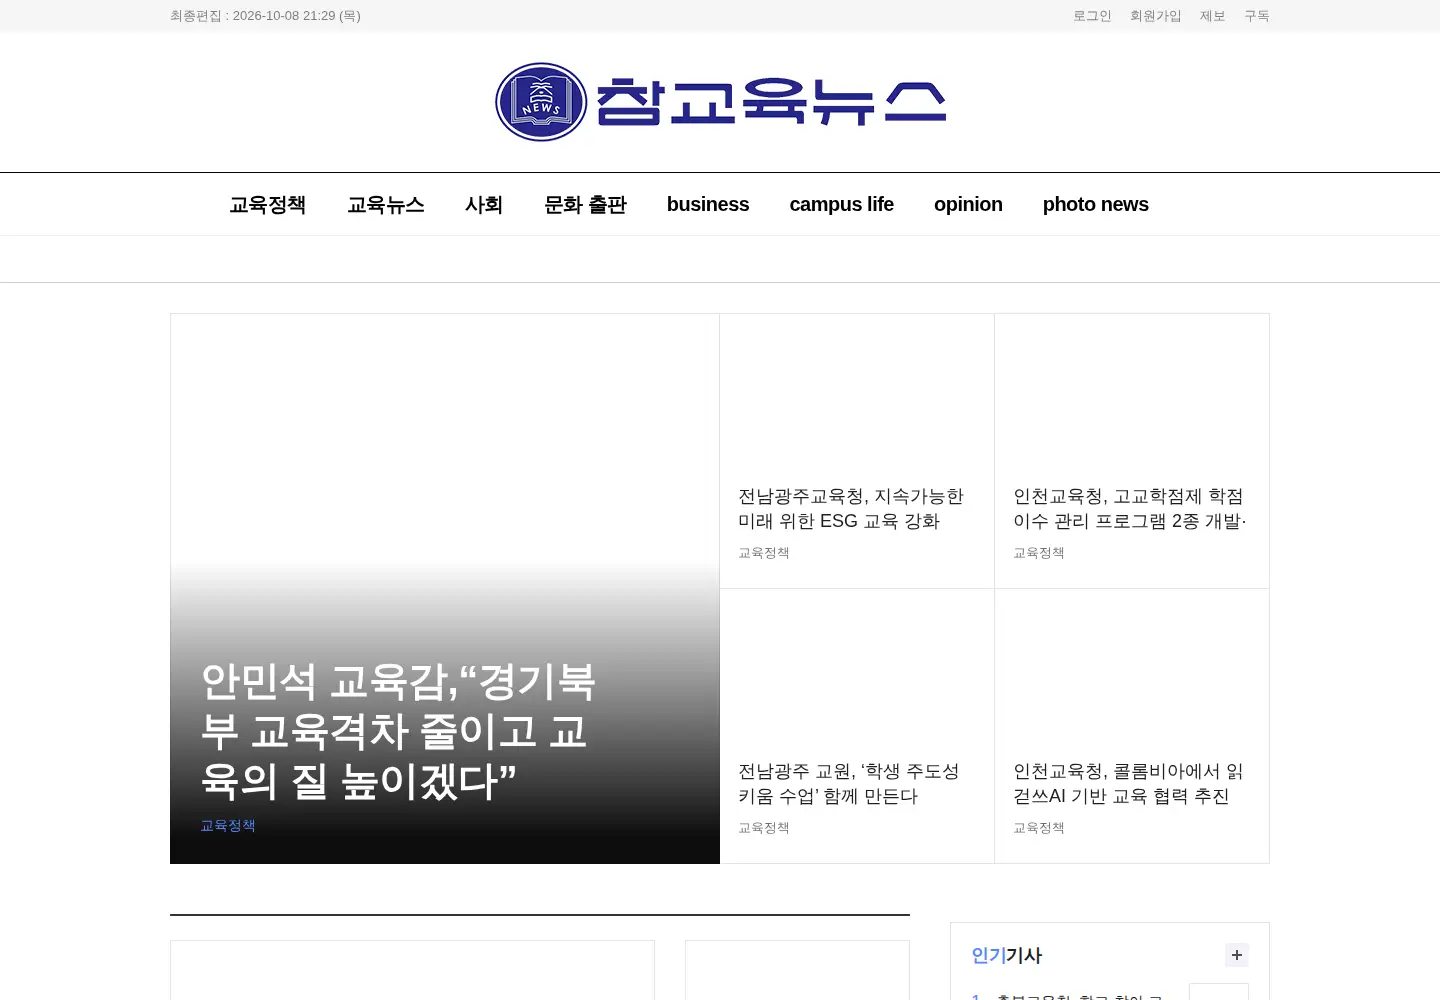This screenshot has width=1440, height=1000.
Task: Go to the opinion section
Action: click(968, 204)
